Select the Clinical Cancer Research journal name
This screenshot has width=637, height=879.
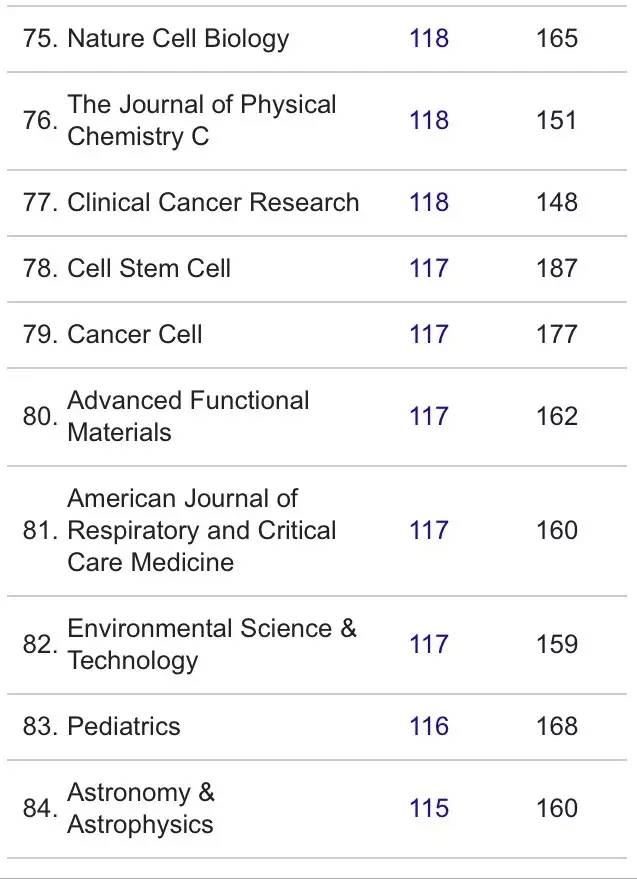212,202
